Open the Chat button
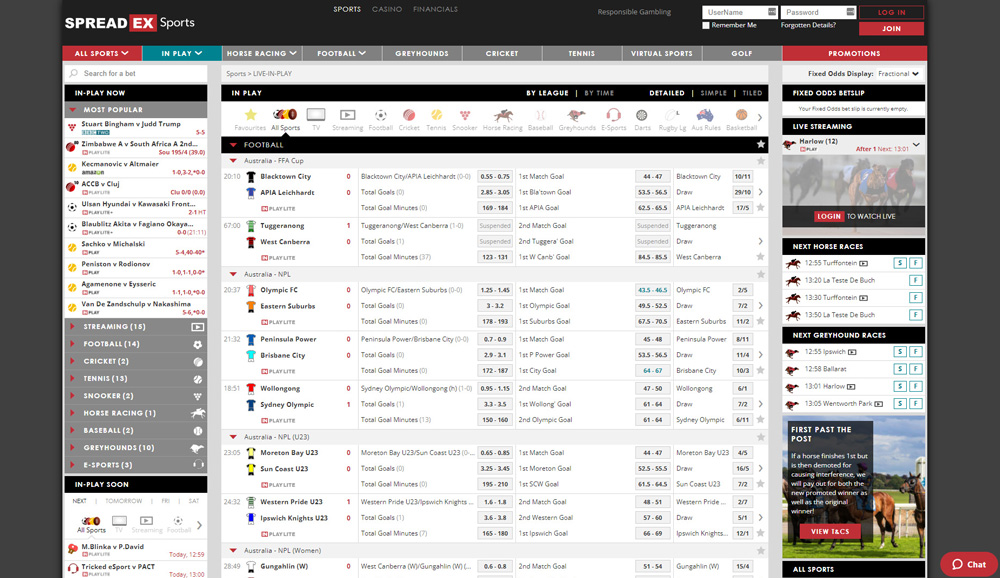The width and height of the screenshot is (1000, 578). (969, 564)
